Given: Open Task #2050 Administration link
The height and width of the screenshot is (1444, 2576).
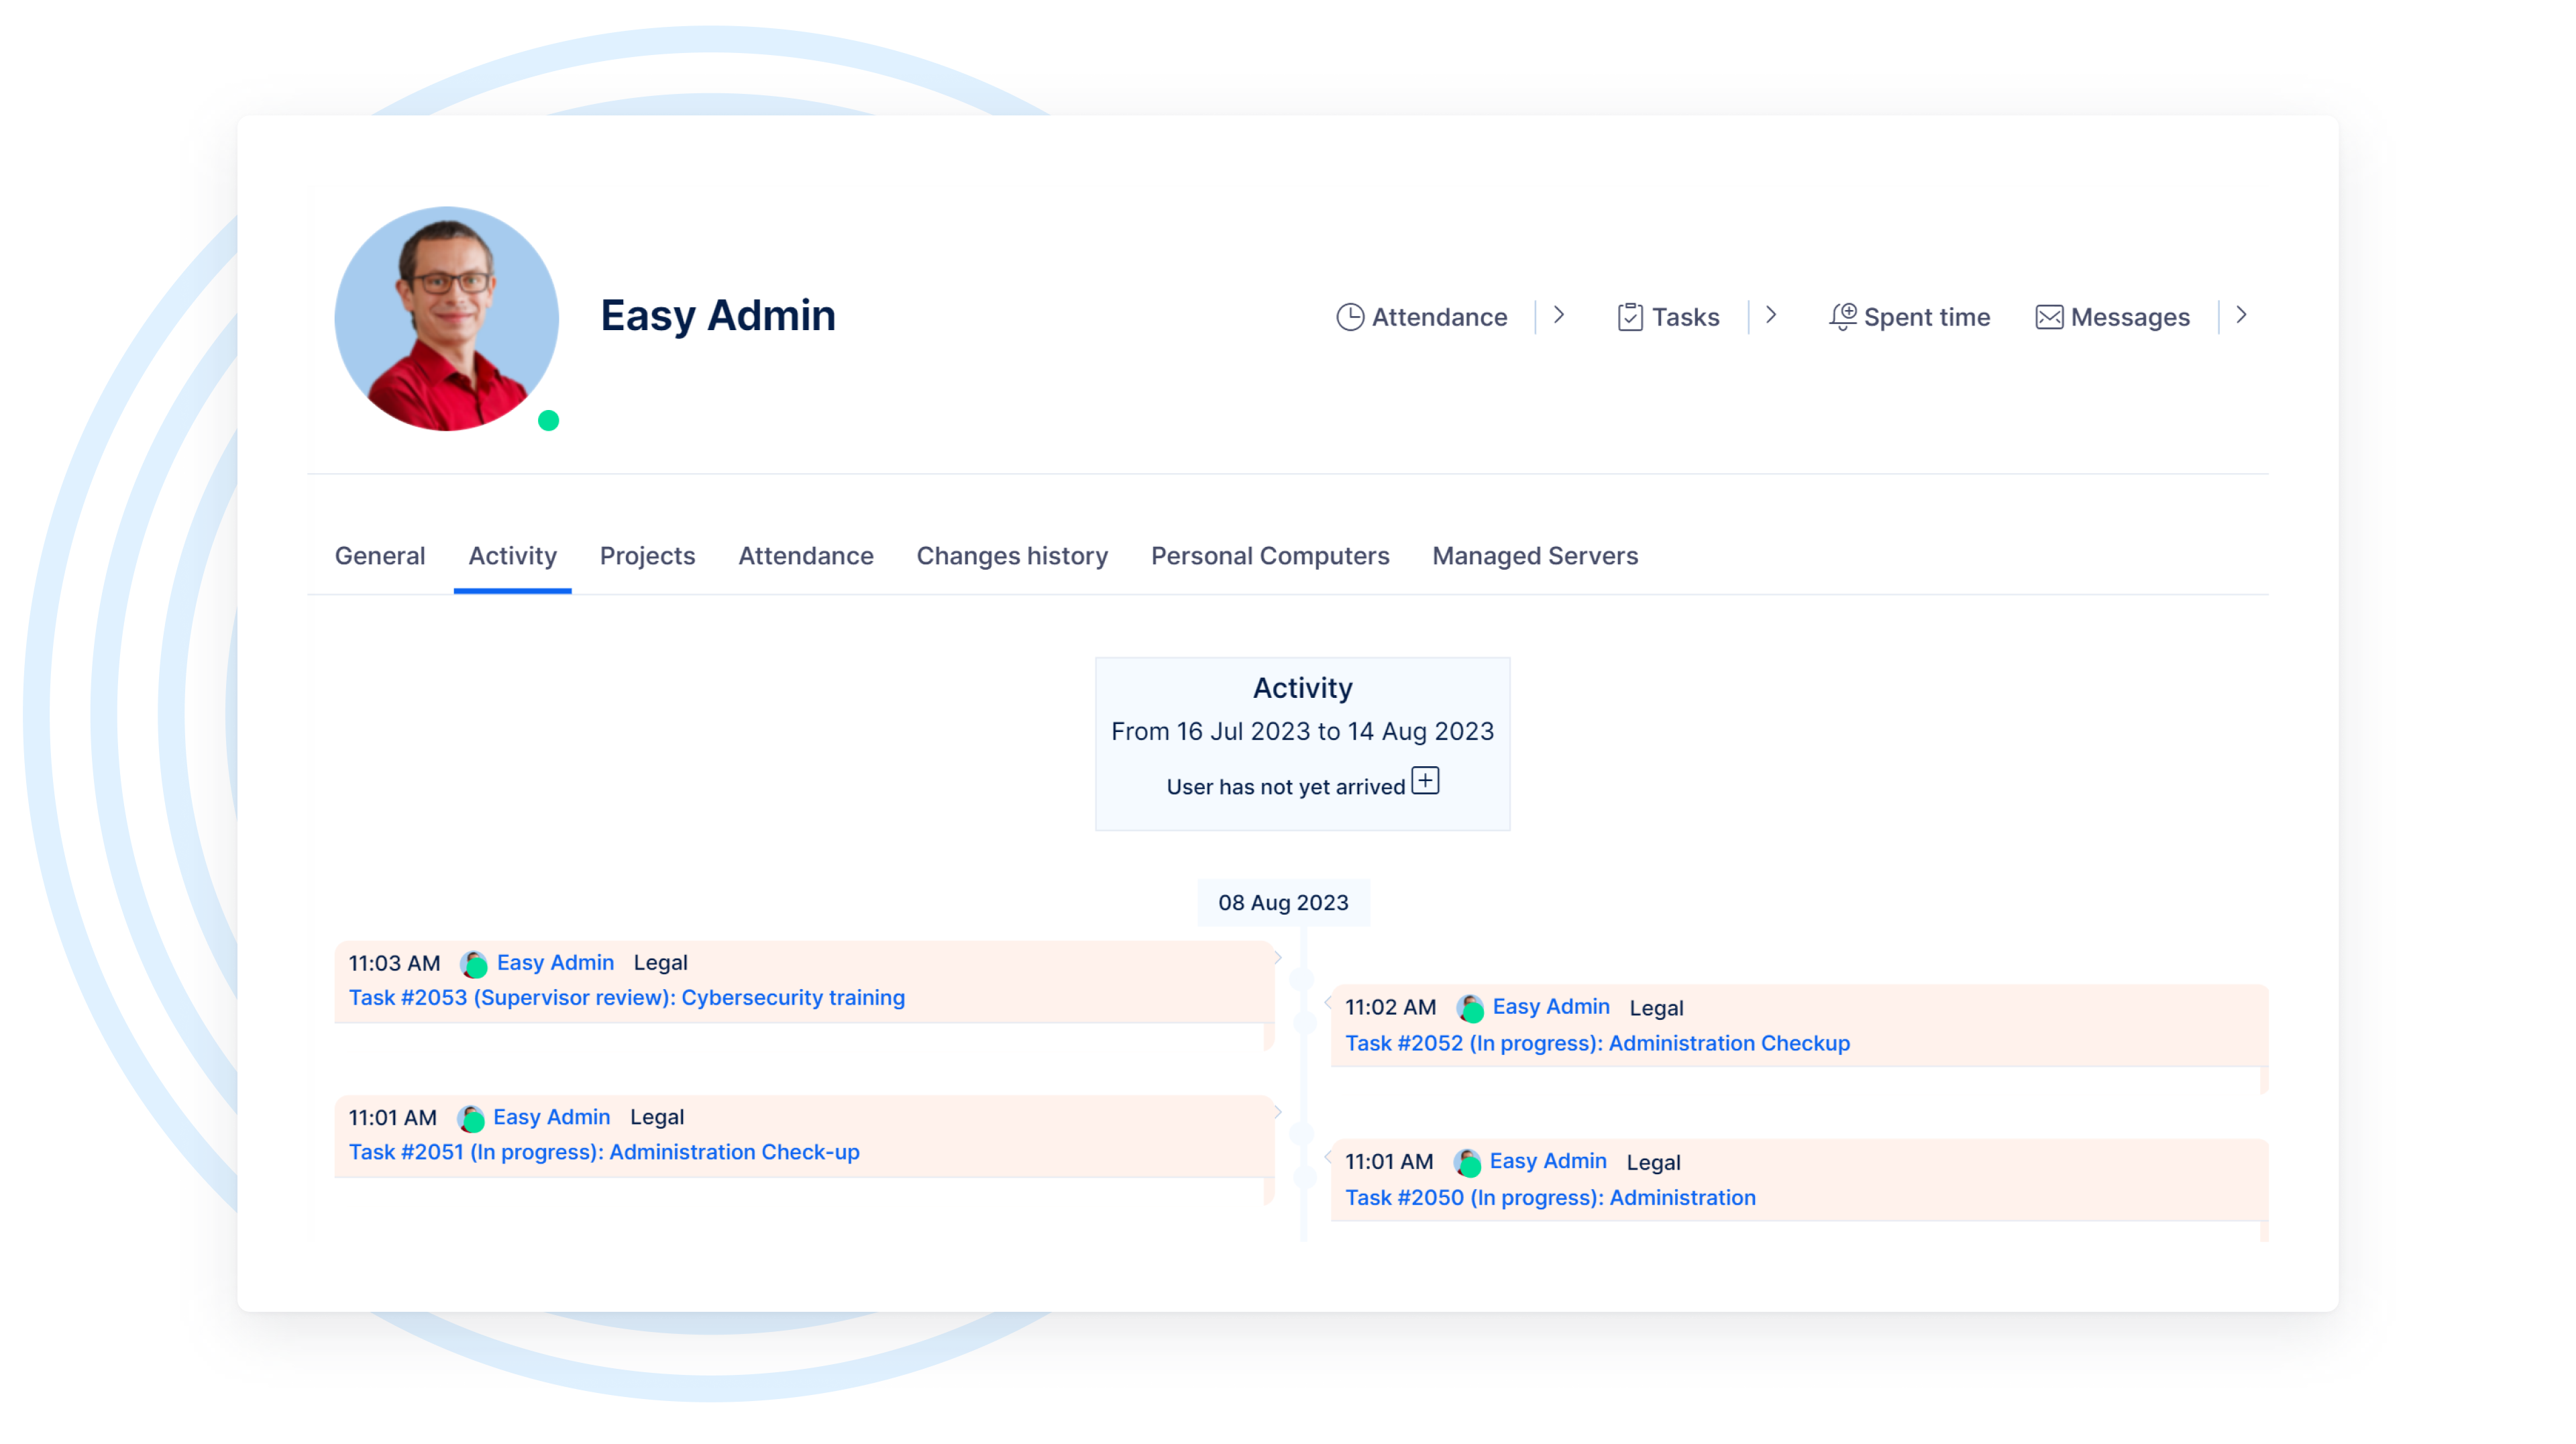Looking at the screenshot, I should click(1550, 1198).
